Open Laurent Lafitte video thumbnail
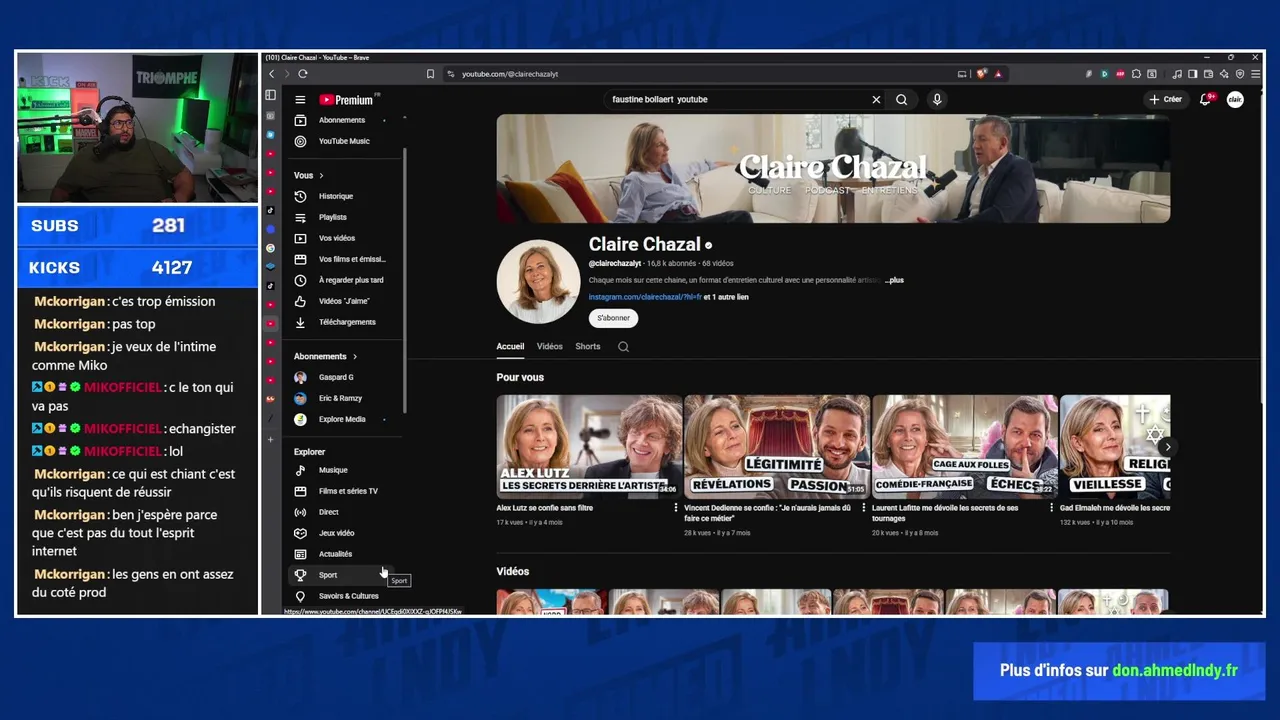The image size is (1280, 720). click(965, 447)
